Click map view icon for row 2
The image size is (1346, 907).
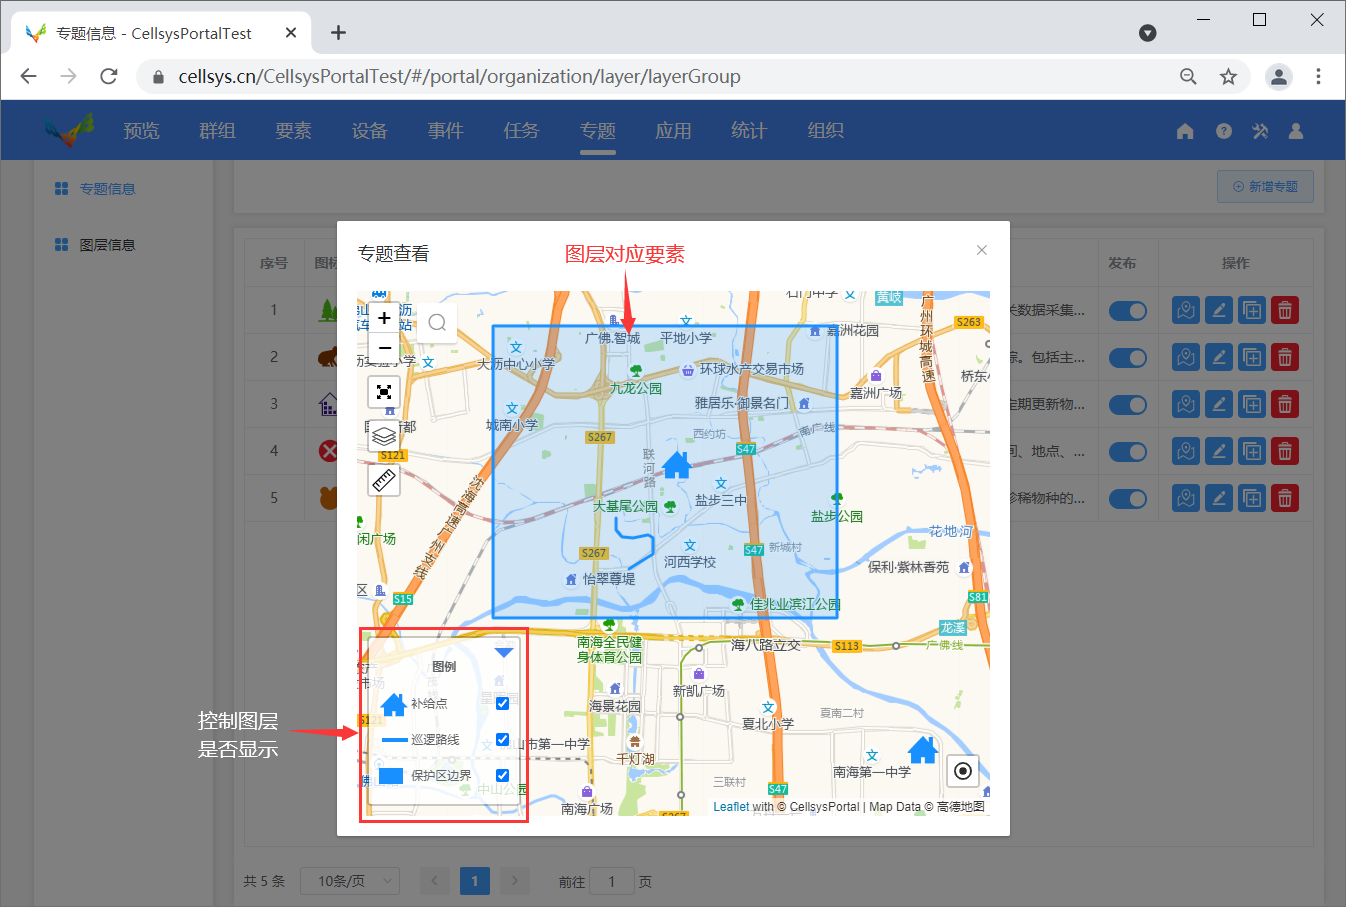1186,357
